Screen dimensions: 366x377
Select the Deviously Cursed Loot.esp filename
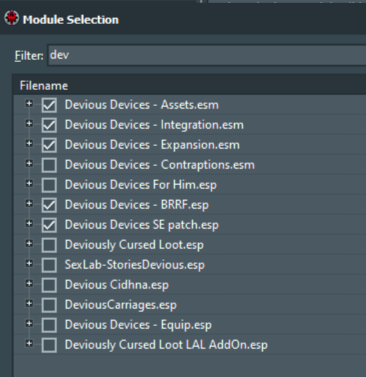(134, 245)
